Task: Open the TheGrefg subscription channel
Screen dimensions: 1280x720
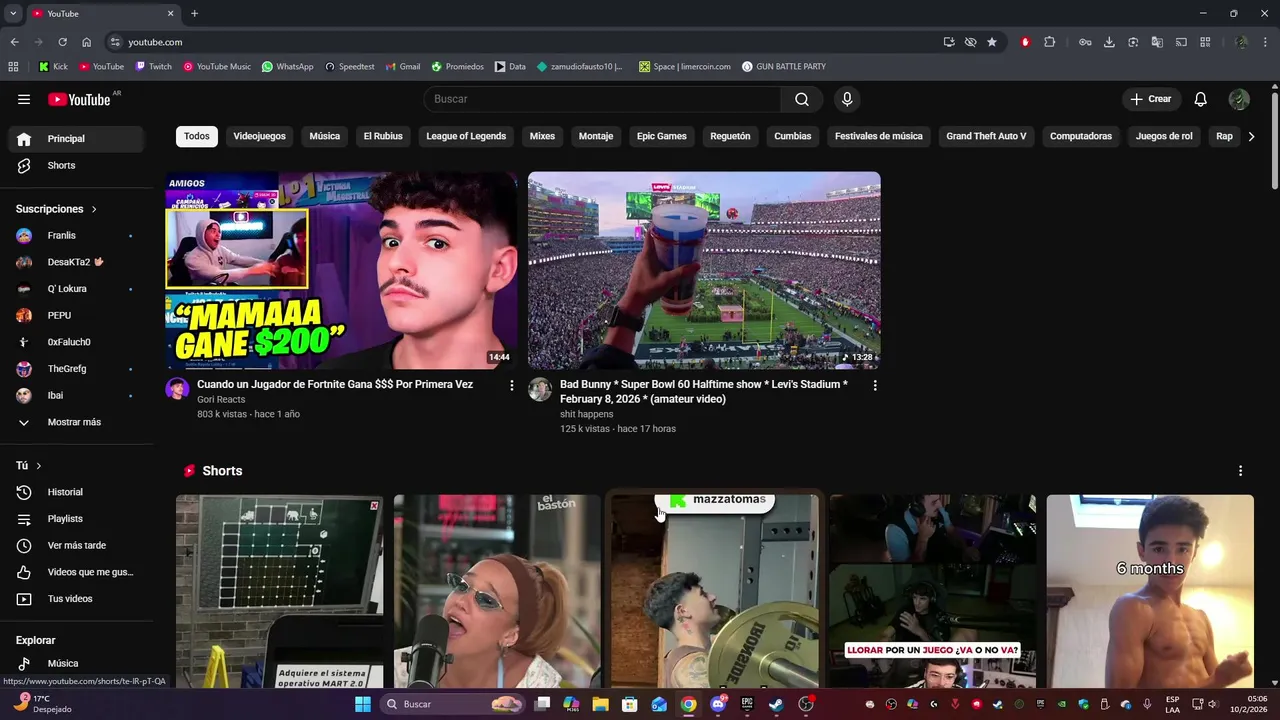Action: (x=76, y=369)
